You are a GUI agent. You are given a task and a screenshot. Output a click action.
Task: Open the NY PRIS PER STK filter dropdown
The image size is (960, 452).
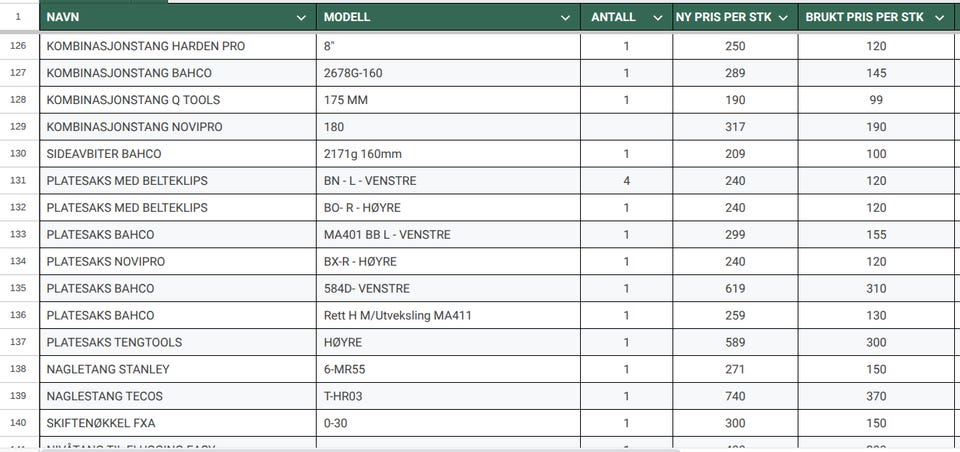click(x=782, y=17)
